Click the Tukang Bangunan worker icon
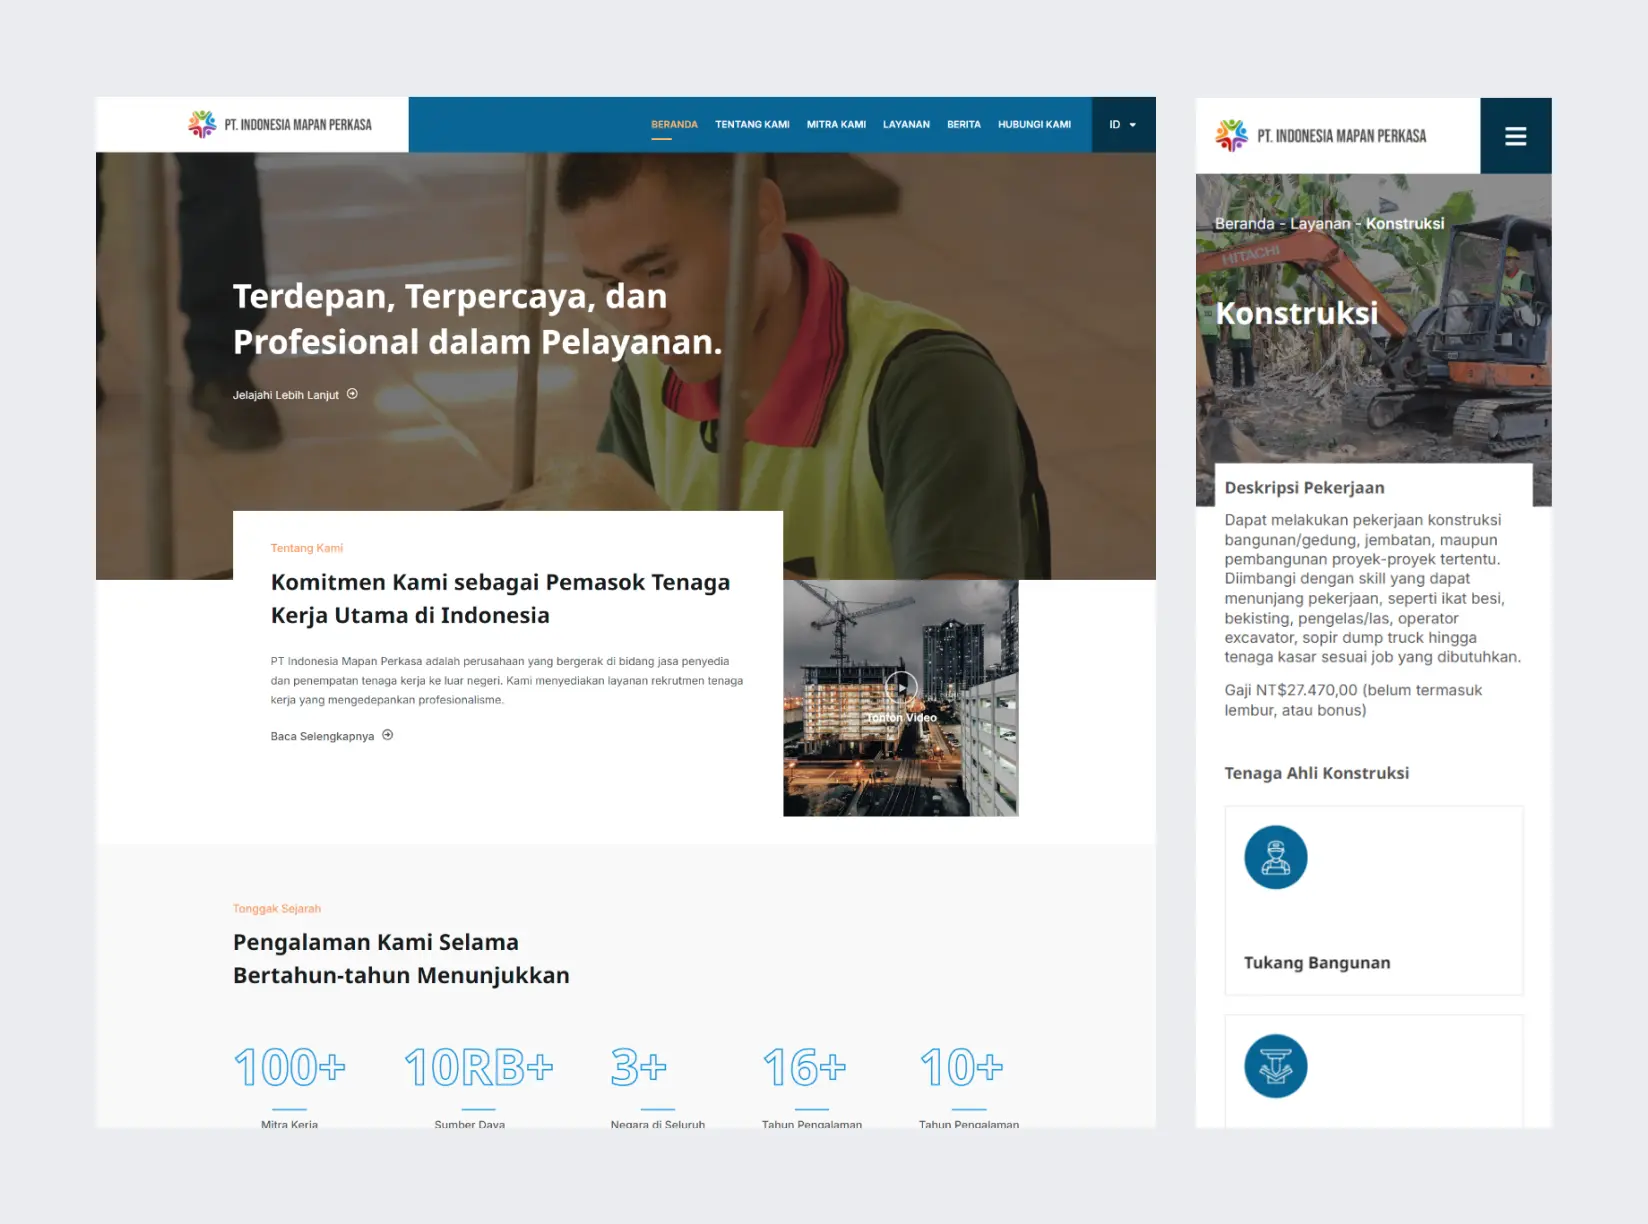 (x=1275, y=857)
